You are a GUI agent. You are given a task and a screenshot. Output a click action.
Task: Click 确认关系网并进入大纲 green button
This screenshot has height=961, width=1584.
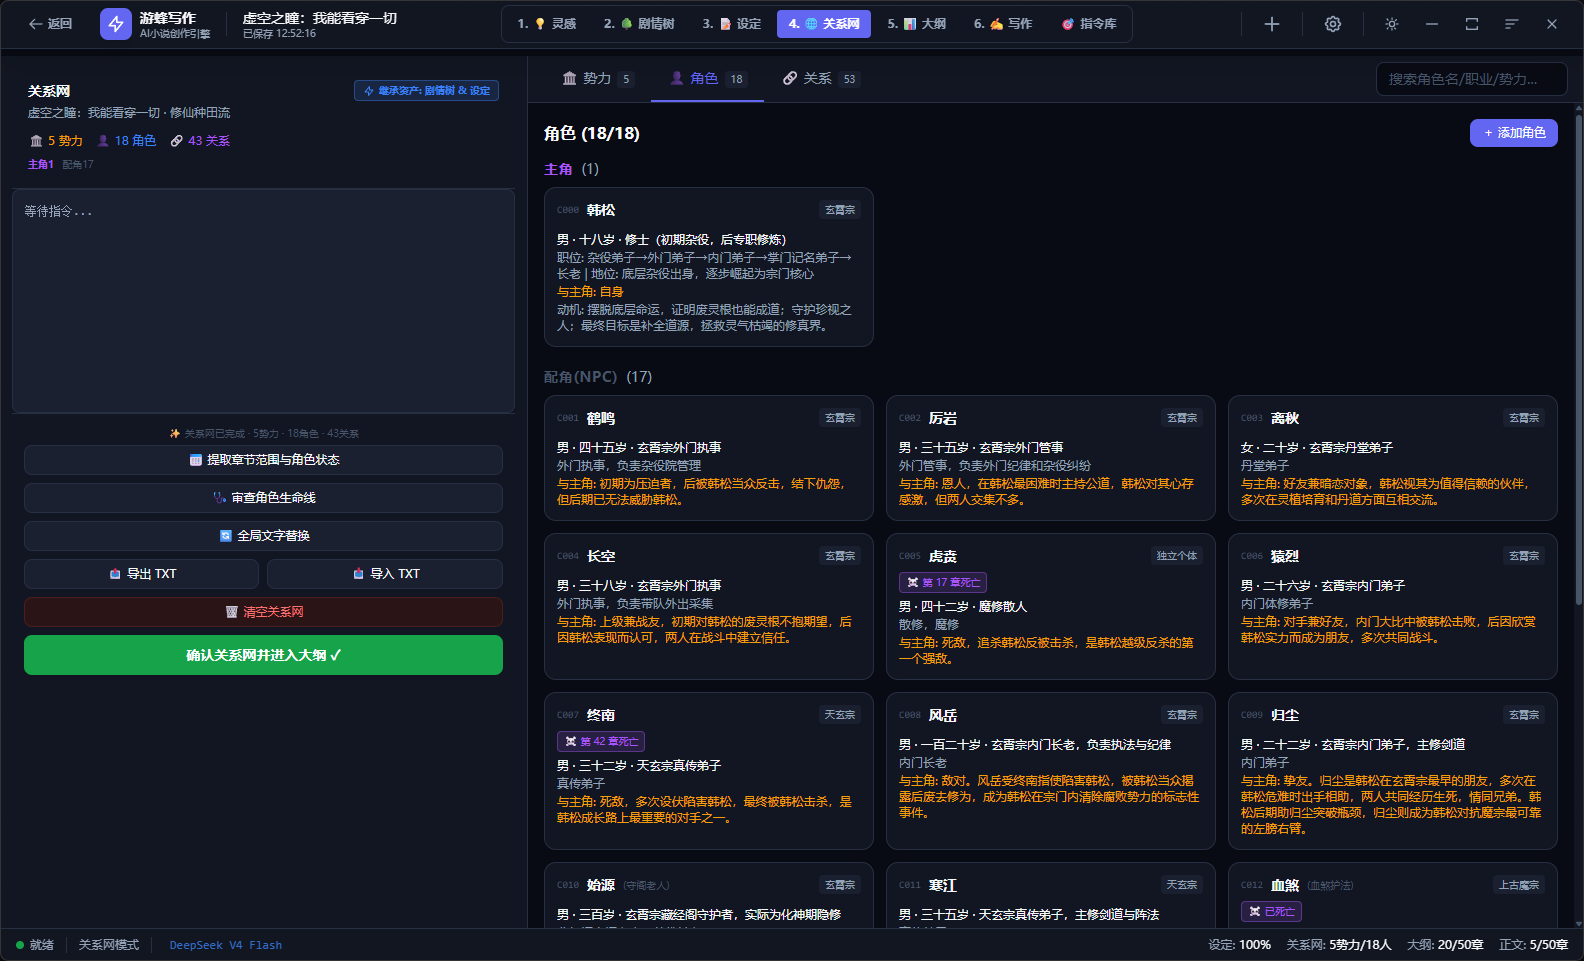click(x=263, y=655)
